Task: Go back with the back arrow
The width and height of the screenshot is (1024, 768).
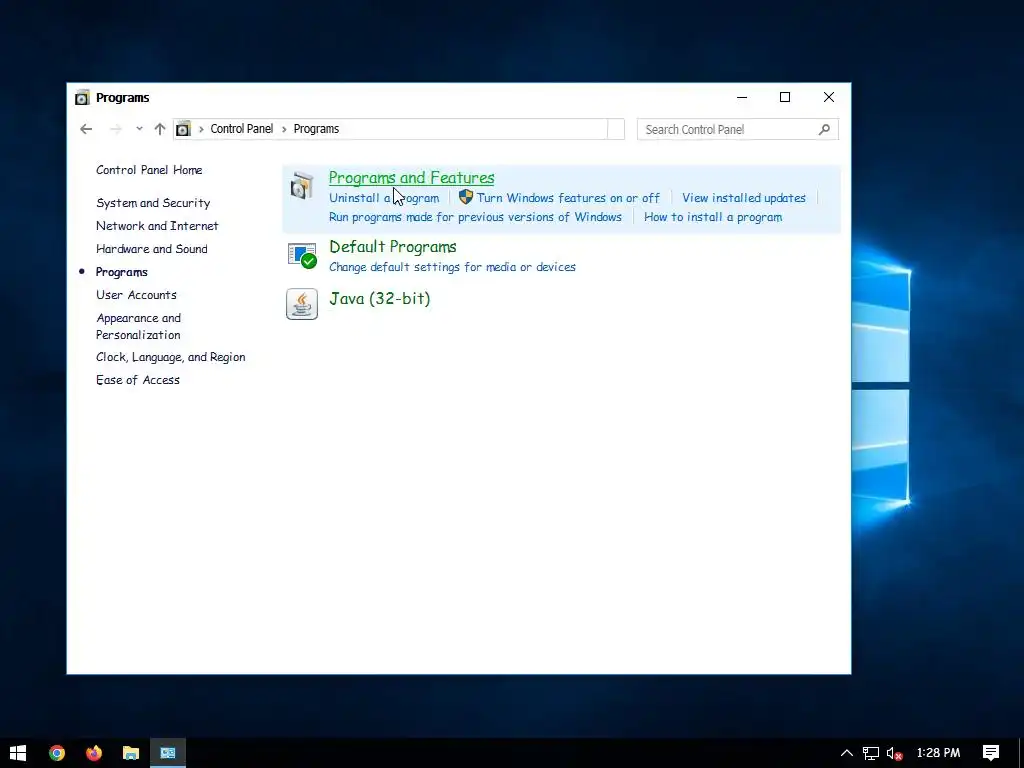Action: point(86,129)
